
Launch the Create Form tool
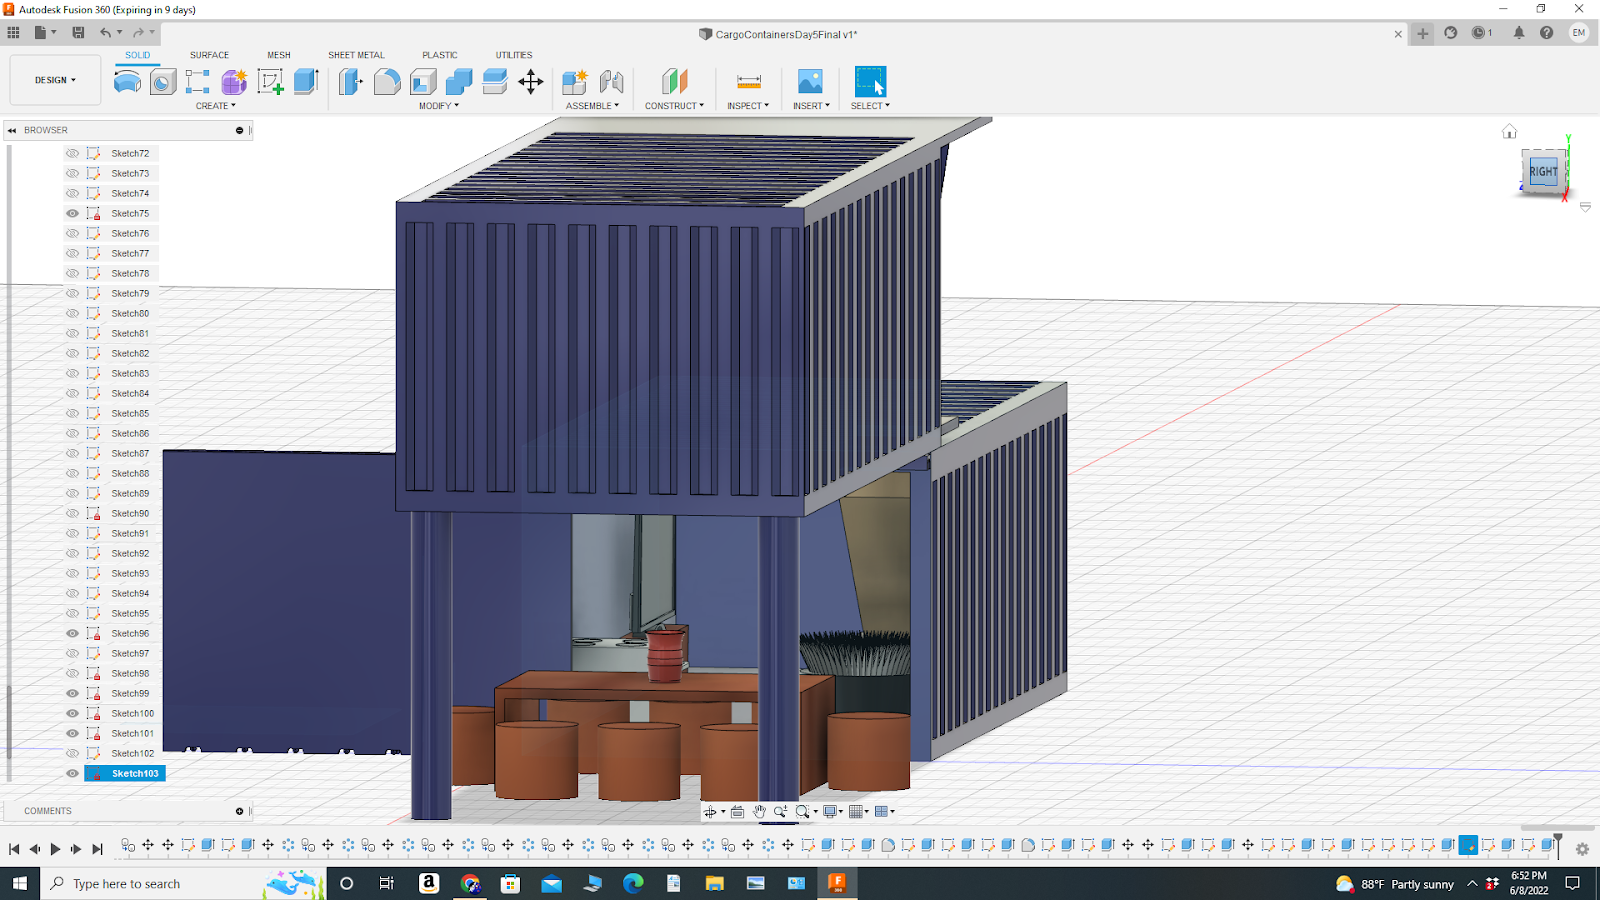tap(232, 84)
